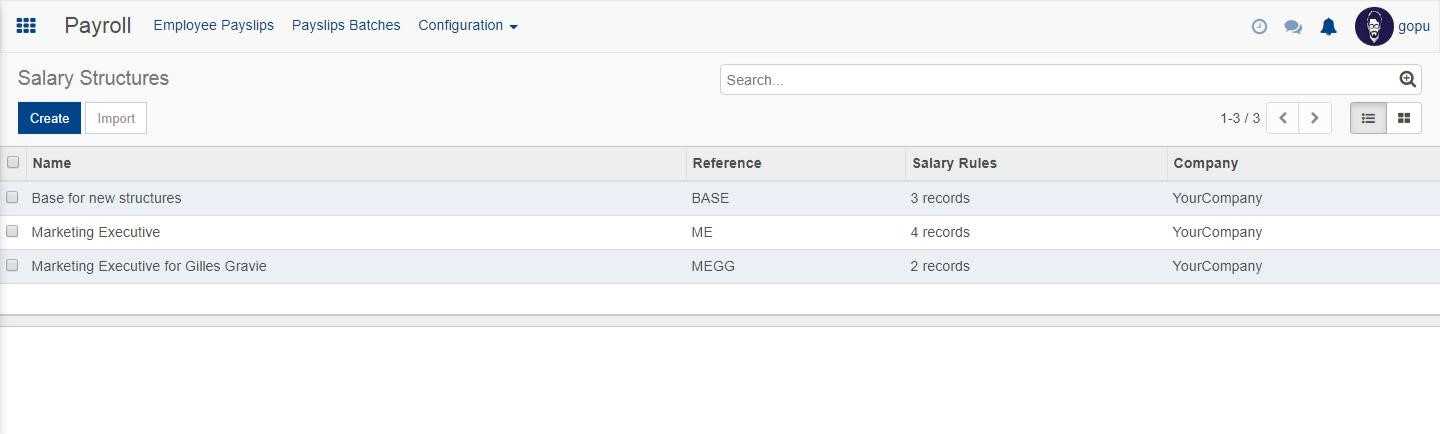
Task: Switch to list view
Action: (1368, 118)
